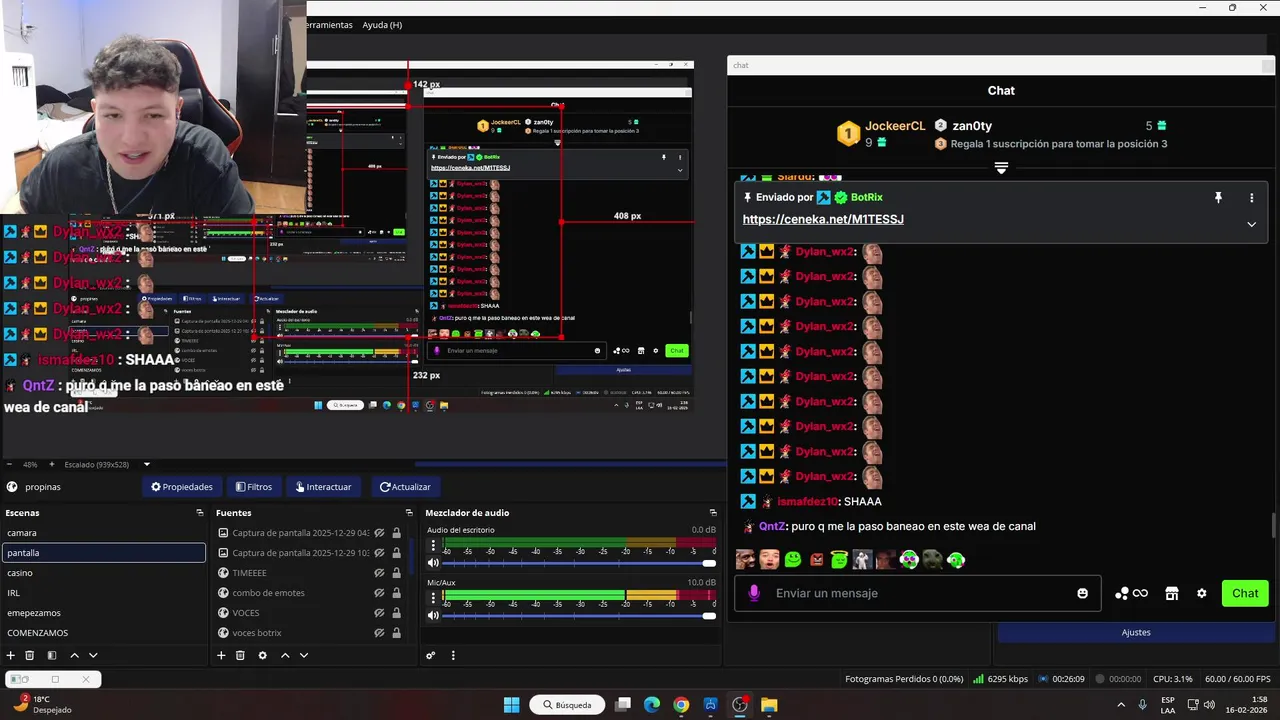This screenshot has height=720, width=1280.
Task: Toggle visibility of voces botrix source
Action: pos(379,633)
